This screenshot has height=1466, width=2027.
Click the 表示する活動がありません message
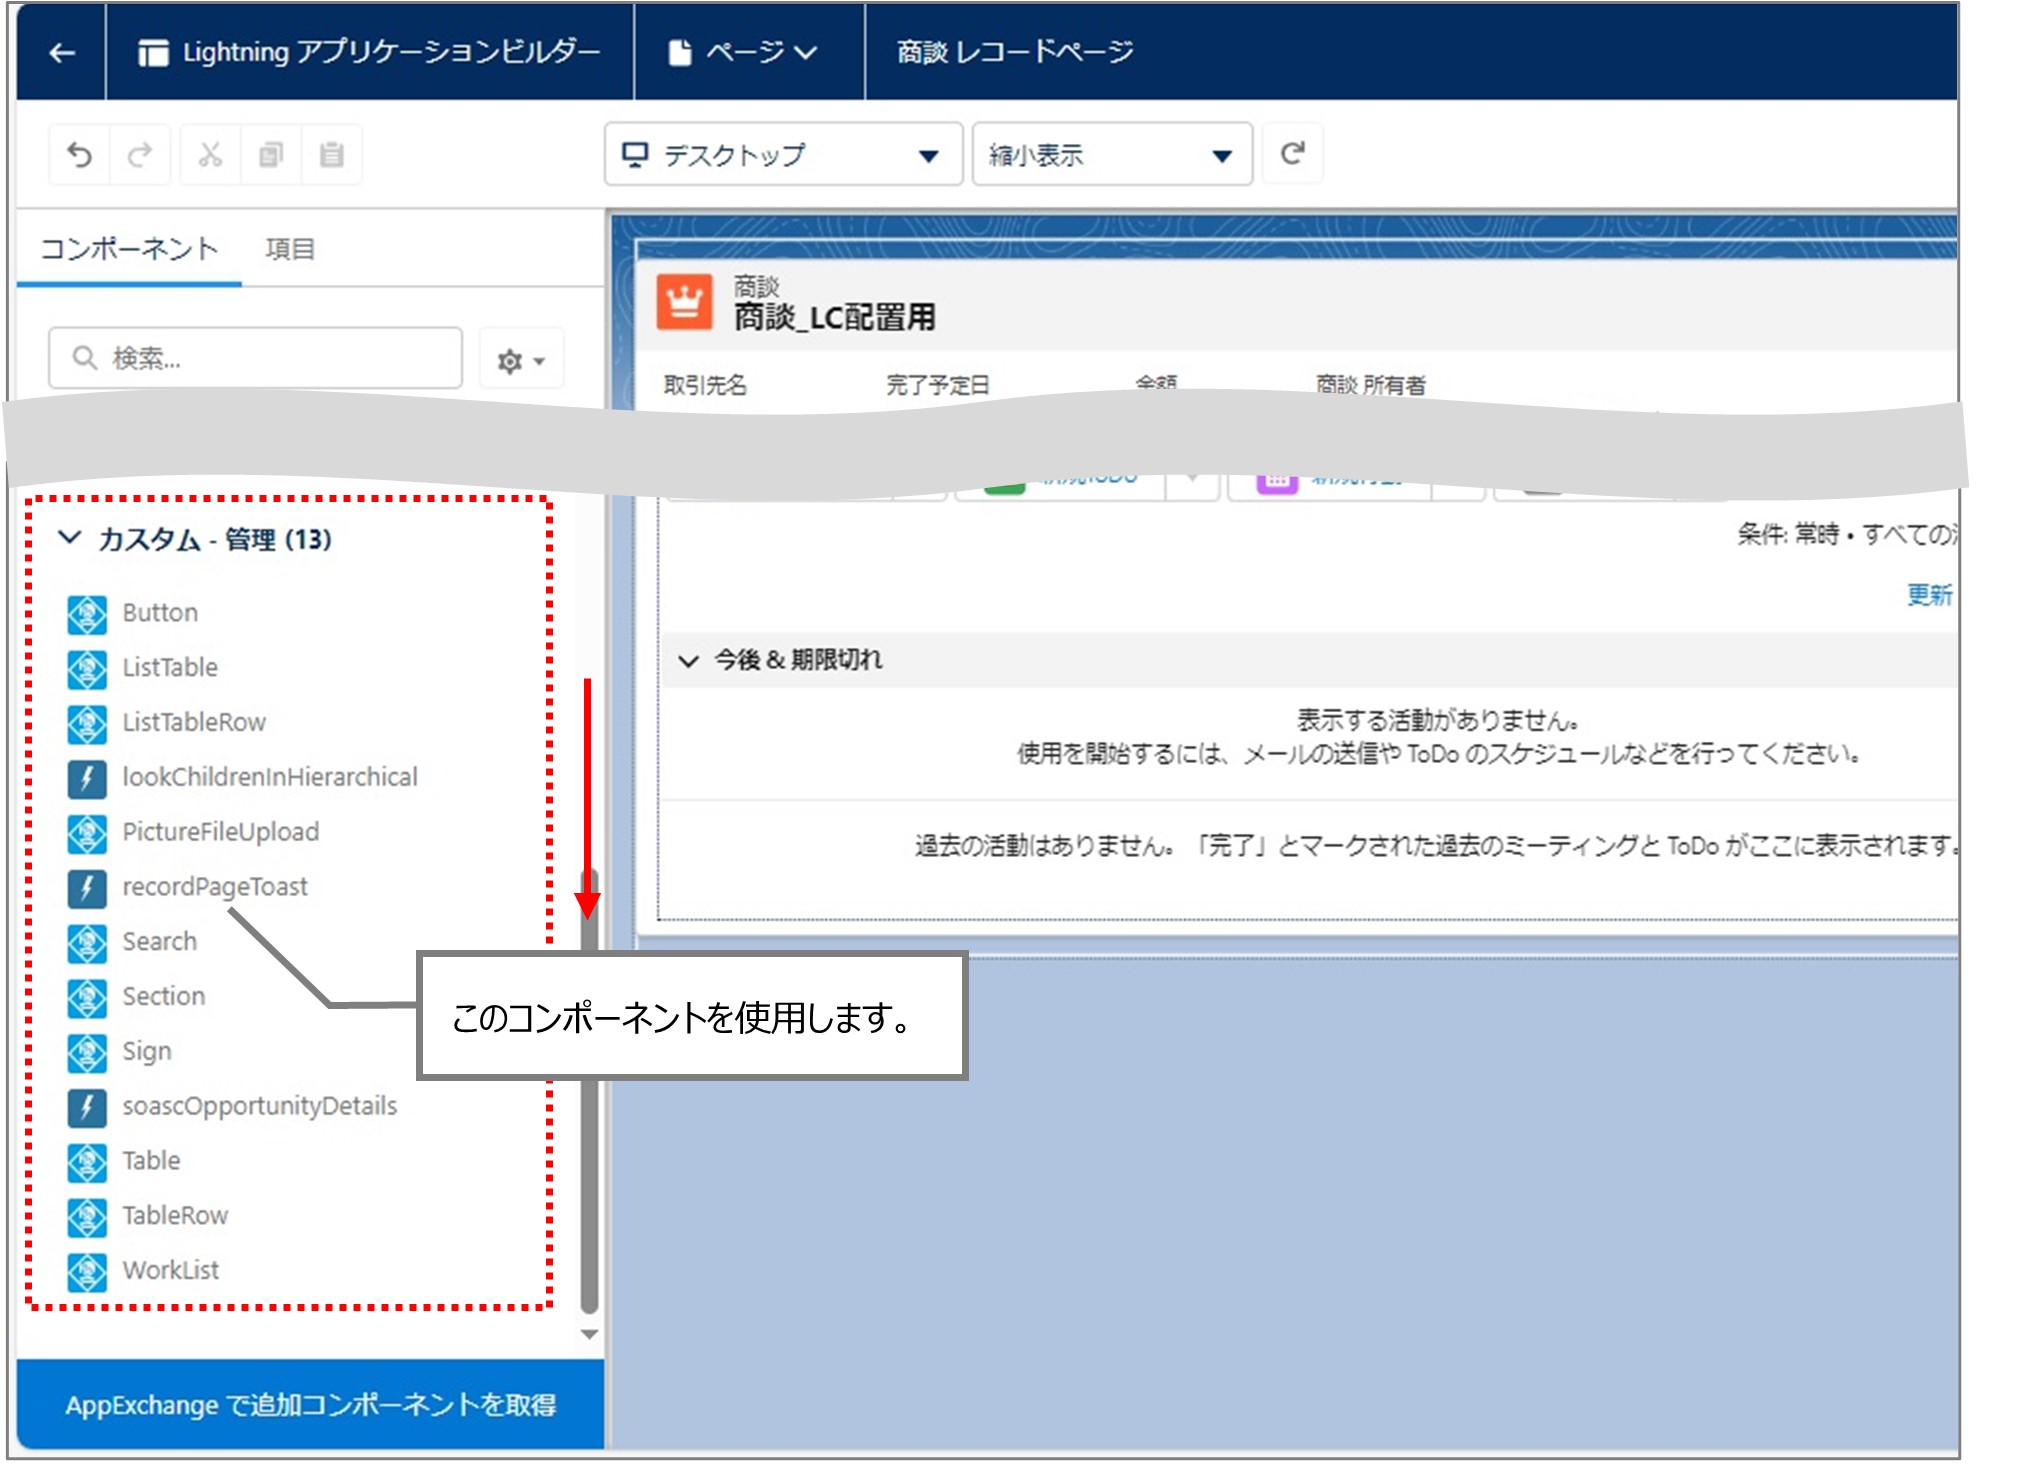pos(1437,720)
